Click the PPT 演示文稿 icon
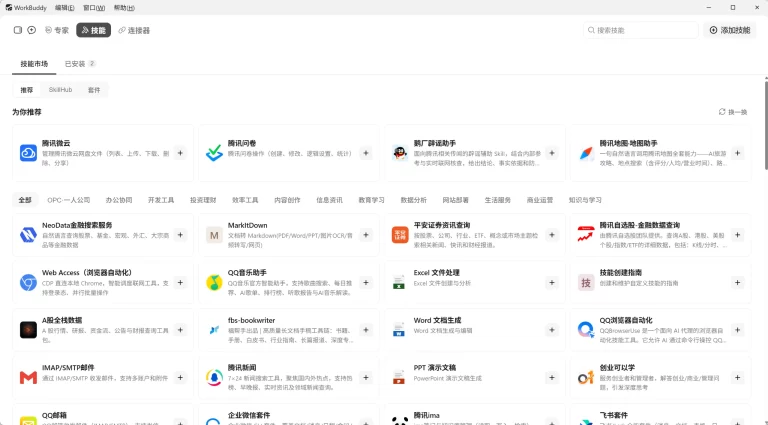Image resolution: width=768 pixels, height=425 pixels. (399, 378)
